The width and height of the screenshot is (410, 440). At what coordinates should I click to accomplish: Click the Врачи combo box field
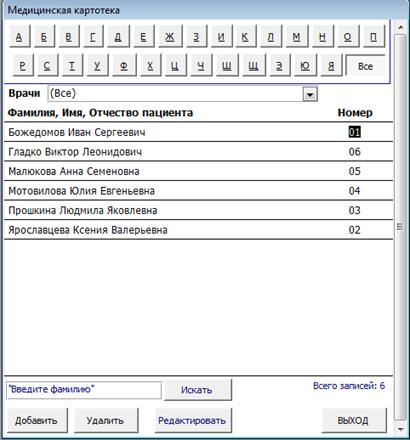[183, 94]
